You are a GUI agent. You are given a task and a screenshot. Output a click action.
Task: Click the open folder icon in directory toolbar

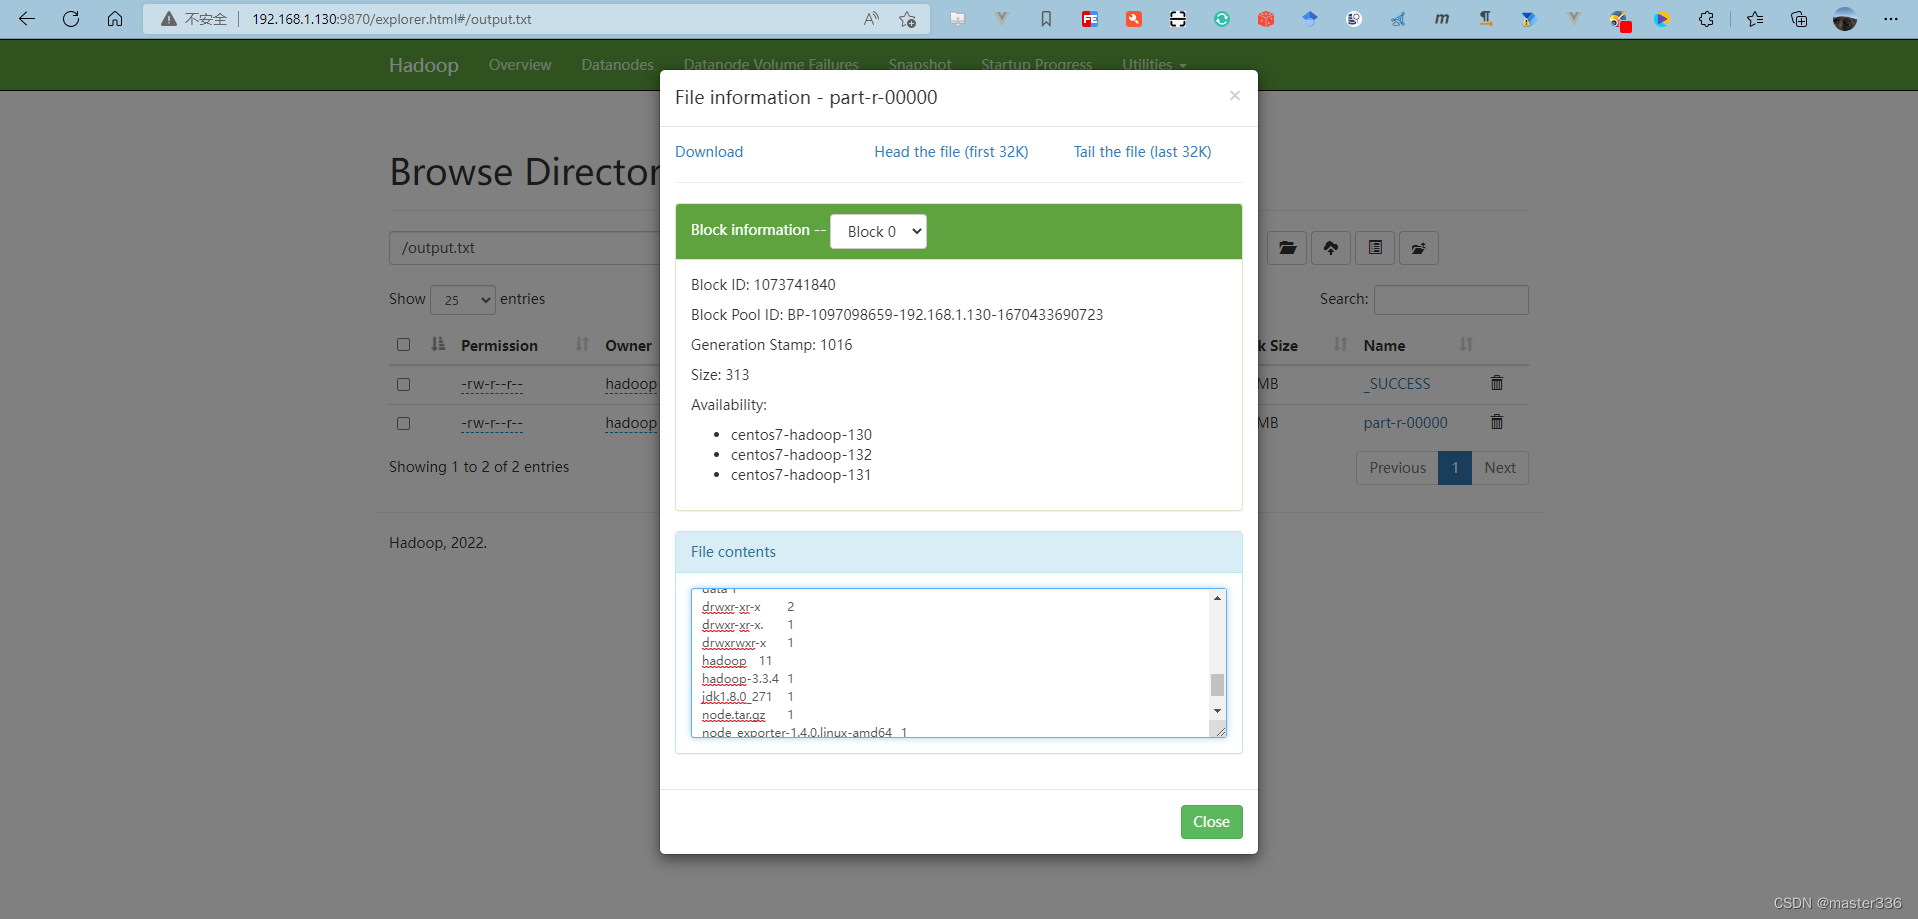(x=1287, y=248)
